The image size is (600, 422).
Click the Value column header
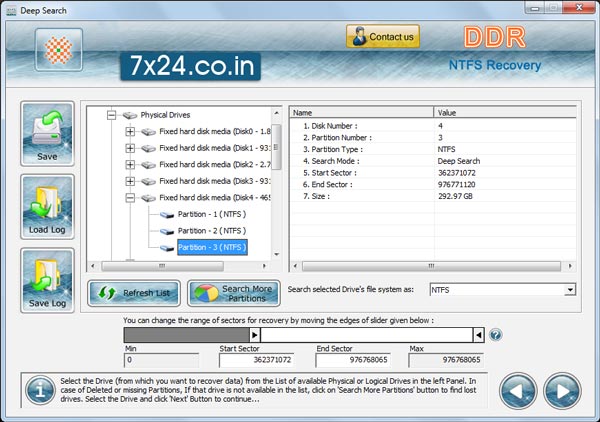pyautogui.click(x=505, y=112)
